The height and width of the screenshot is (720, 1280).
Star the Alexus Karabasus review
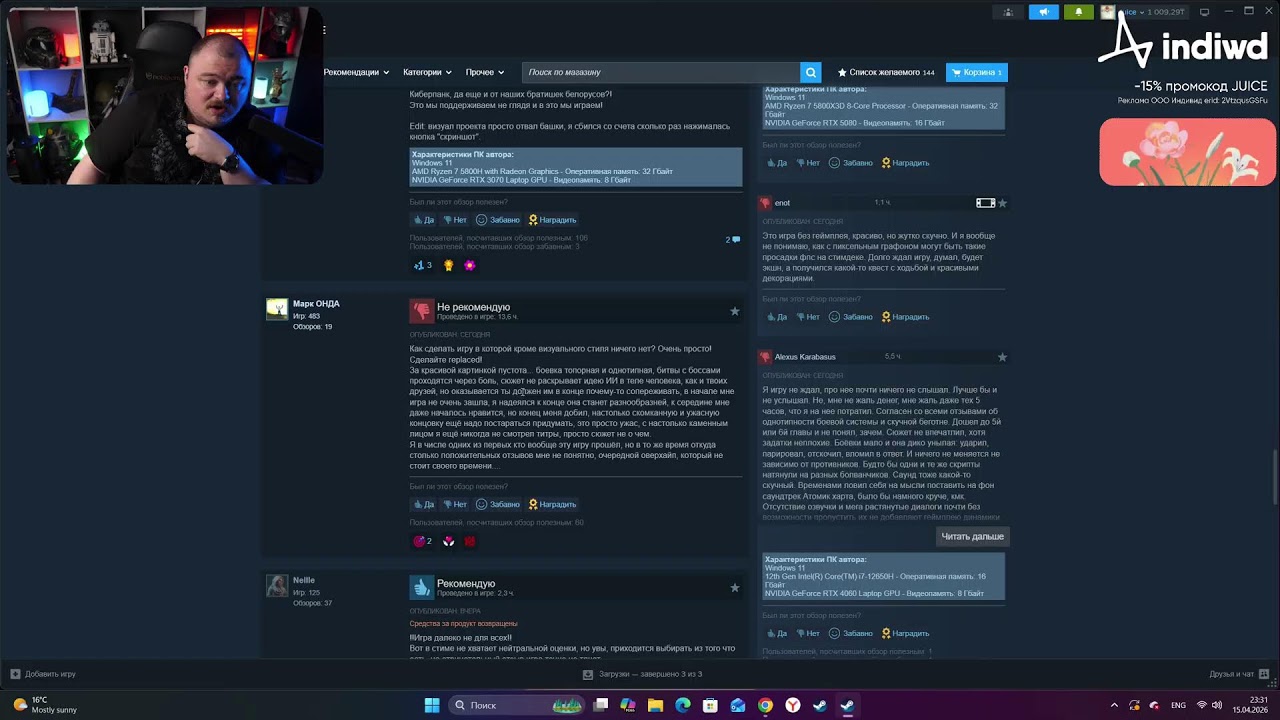point(1002,357)
